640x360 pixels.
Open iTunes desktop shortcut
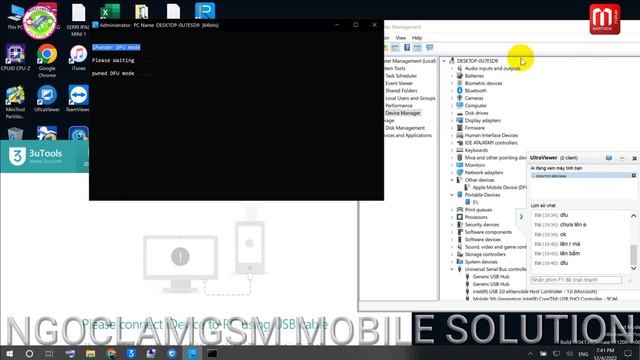pyautogui.click(x=78, y=58)
